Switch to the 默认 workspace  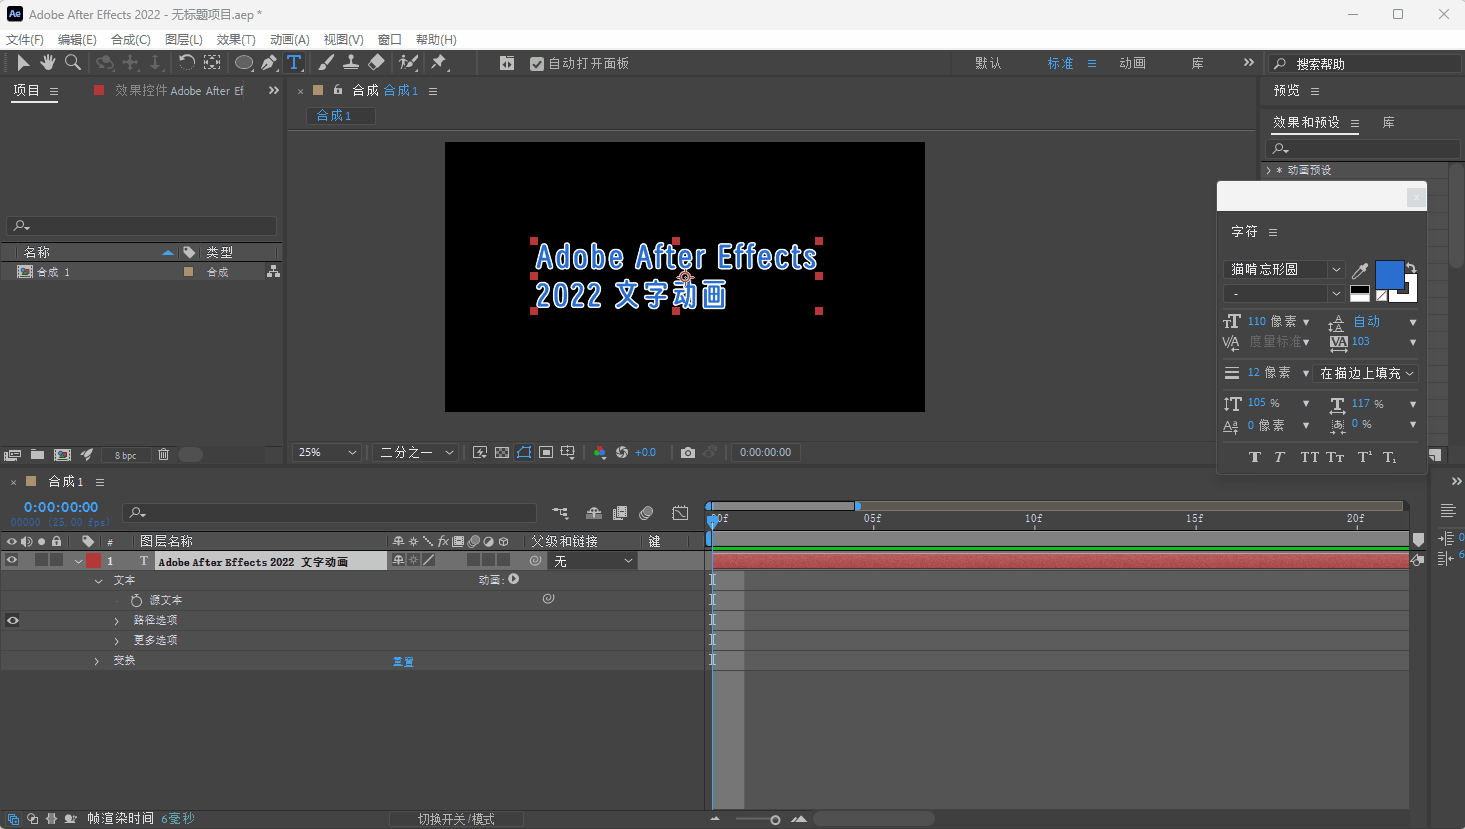pos(988,64)
